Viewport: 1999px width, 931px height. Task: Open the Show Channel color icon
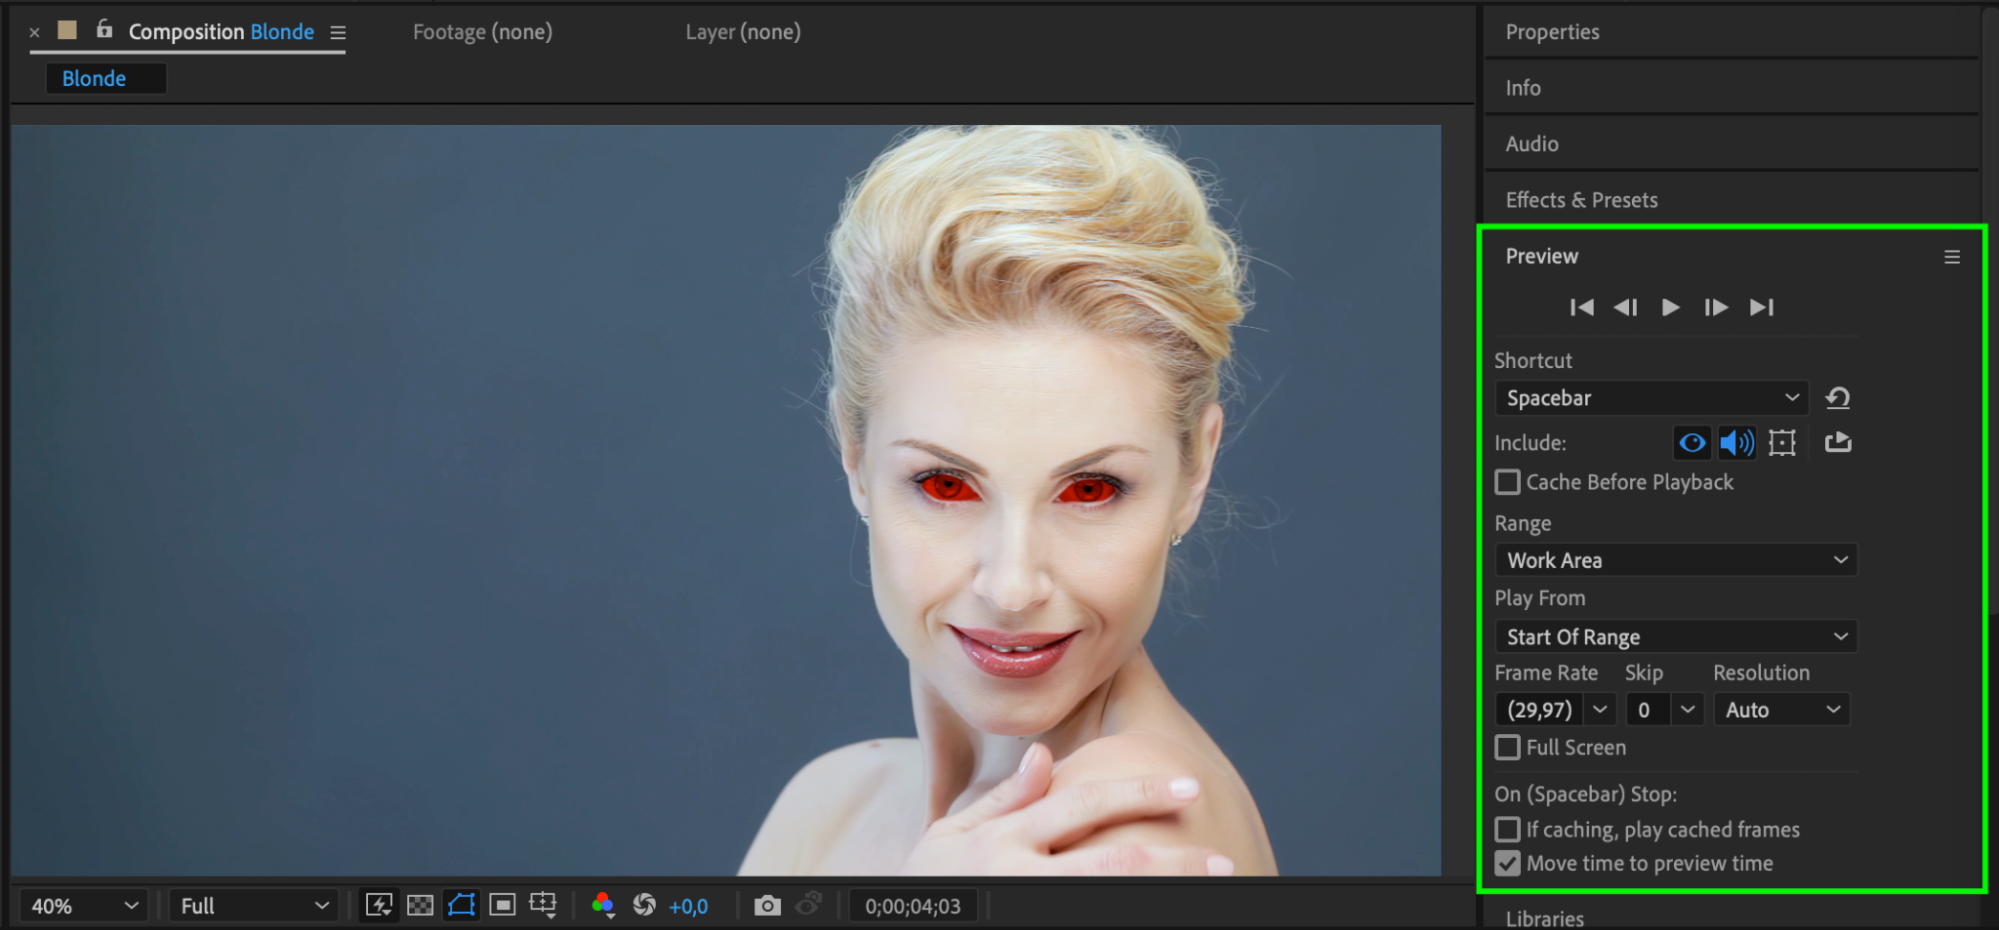coord(602,906)
